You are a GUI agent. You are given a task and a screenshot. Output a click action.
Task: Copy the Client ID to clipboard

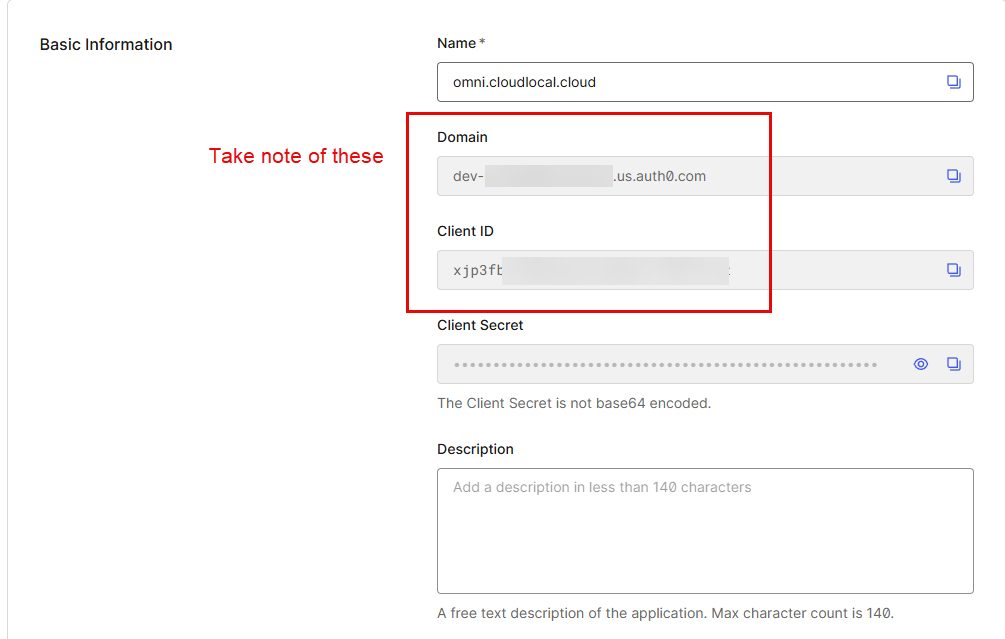pos(953,270)
